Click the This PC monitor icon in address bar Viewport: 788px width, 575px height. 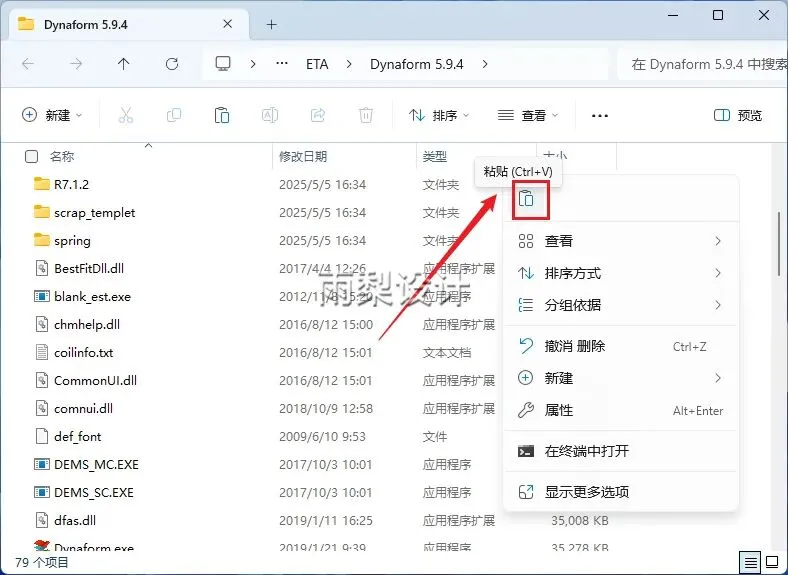tap(223, 64)
